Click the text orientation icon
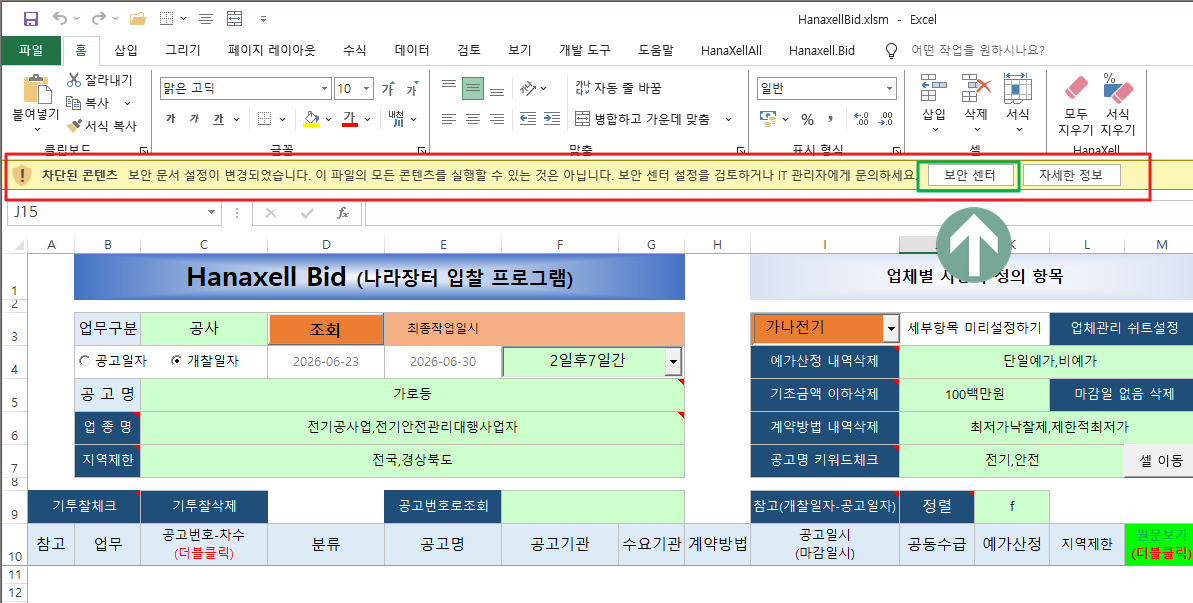This screenshot has width=1193, height=603. 529,89
